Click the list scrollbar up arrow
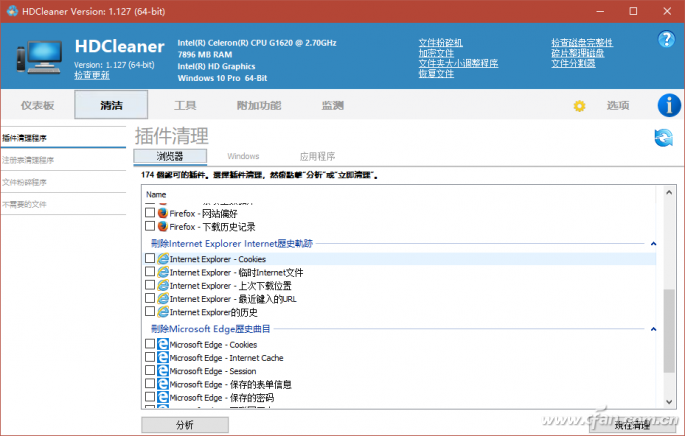Screen dimensions: 685x436 pos(669,192)
